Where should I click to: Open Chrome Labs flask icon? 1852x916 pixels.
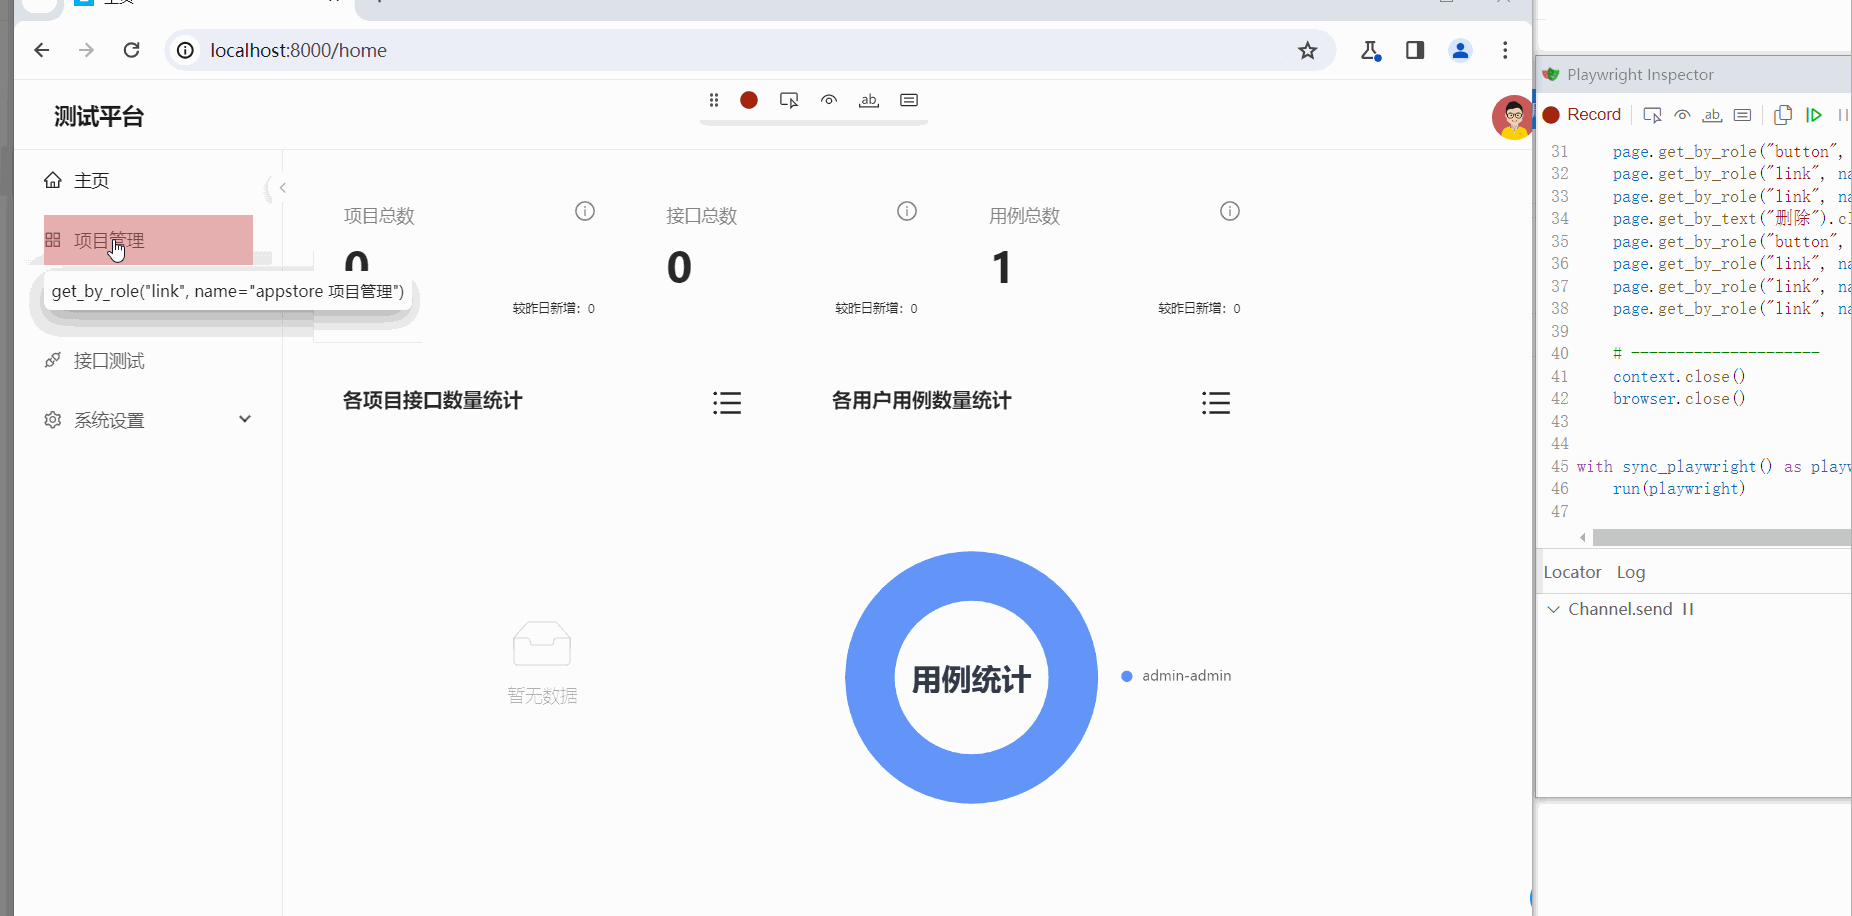tap(1370, 50)
